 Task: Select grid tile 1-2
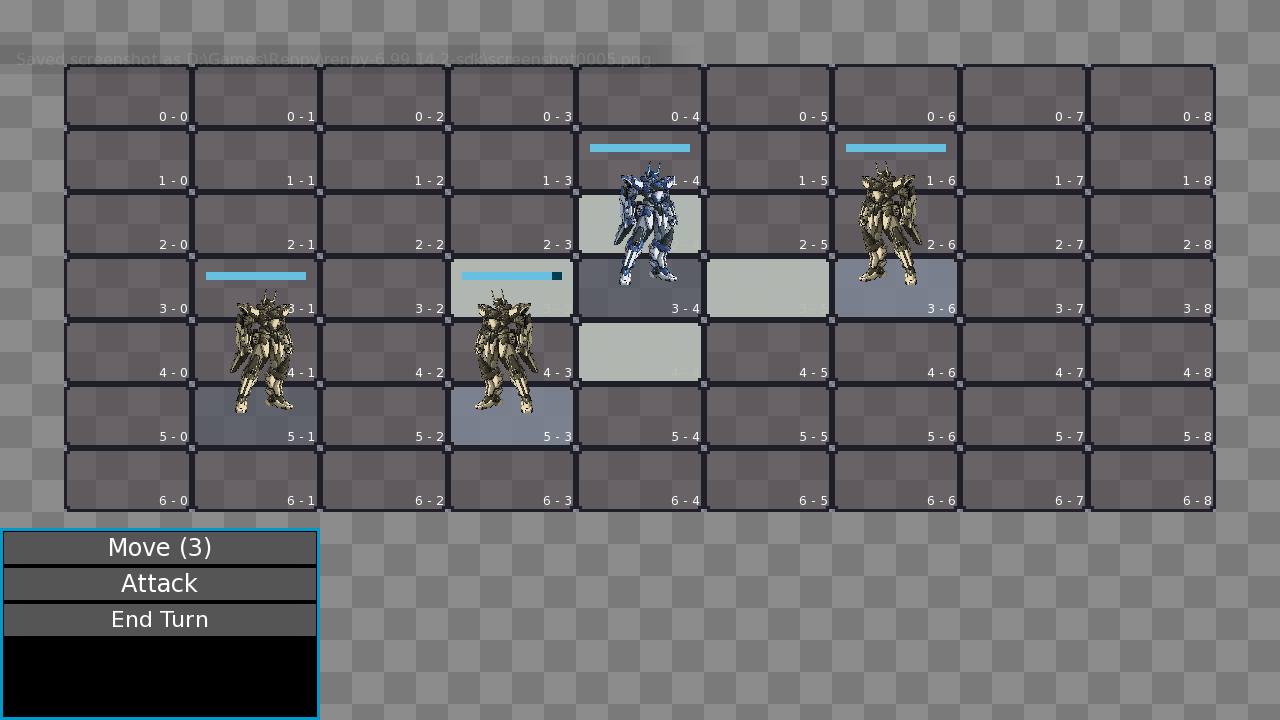coord(384,160)
